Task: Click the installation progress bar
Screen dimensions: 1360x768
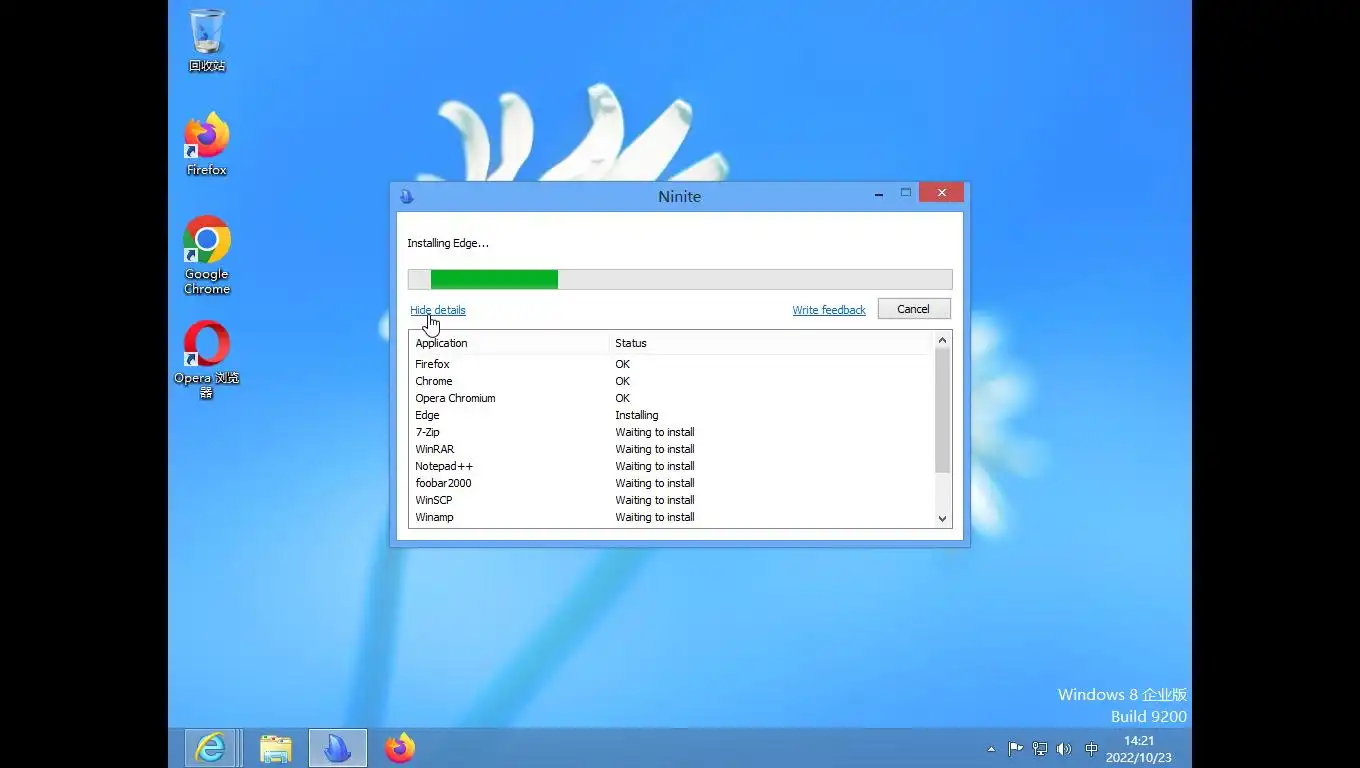Action: (x=680, y=279)
